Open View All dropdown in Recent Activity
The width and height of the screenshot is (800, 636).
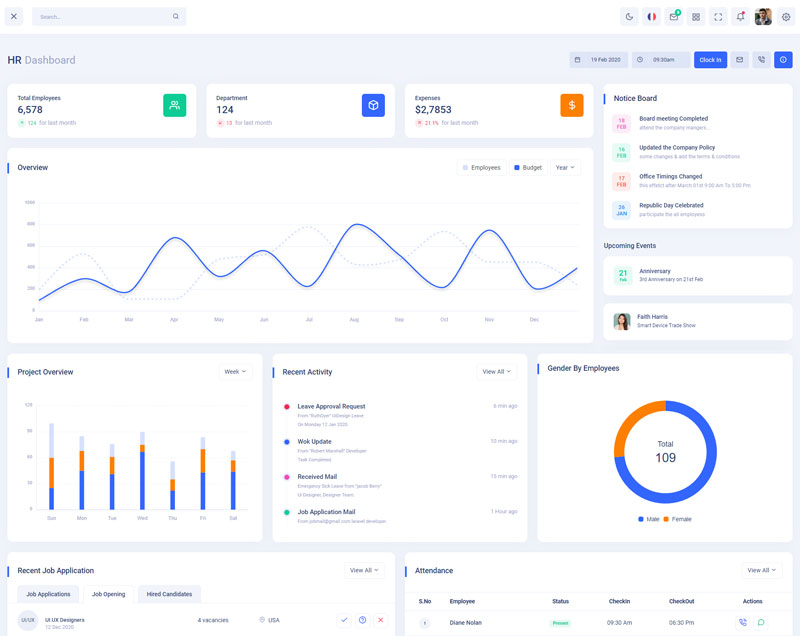pos(496,372)
